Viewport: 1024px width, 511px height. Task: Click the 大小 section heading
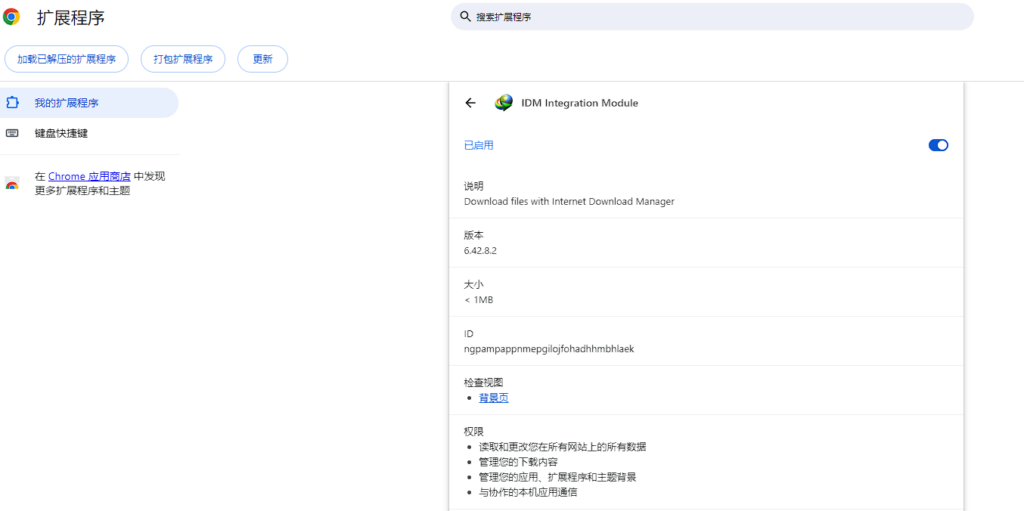tap(473, 284)
